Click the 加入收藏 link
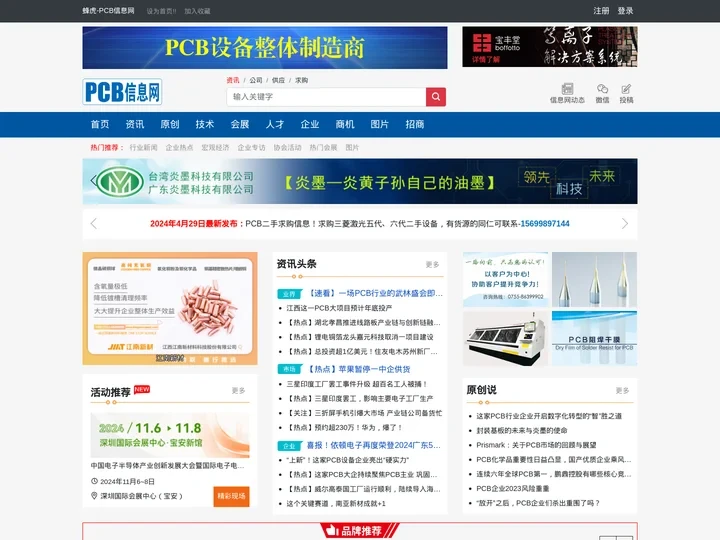Screen dimensions: 720x540 (x=197, y=11)
